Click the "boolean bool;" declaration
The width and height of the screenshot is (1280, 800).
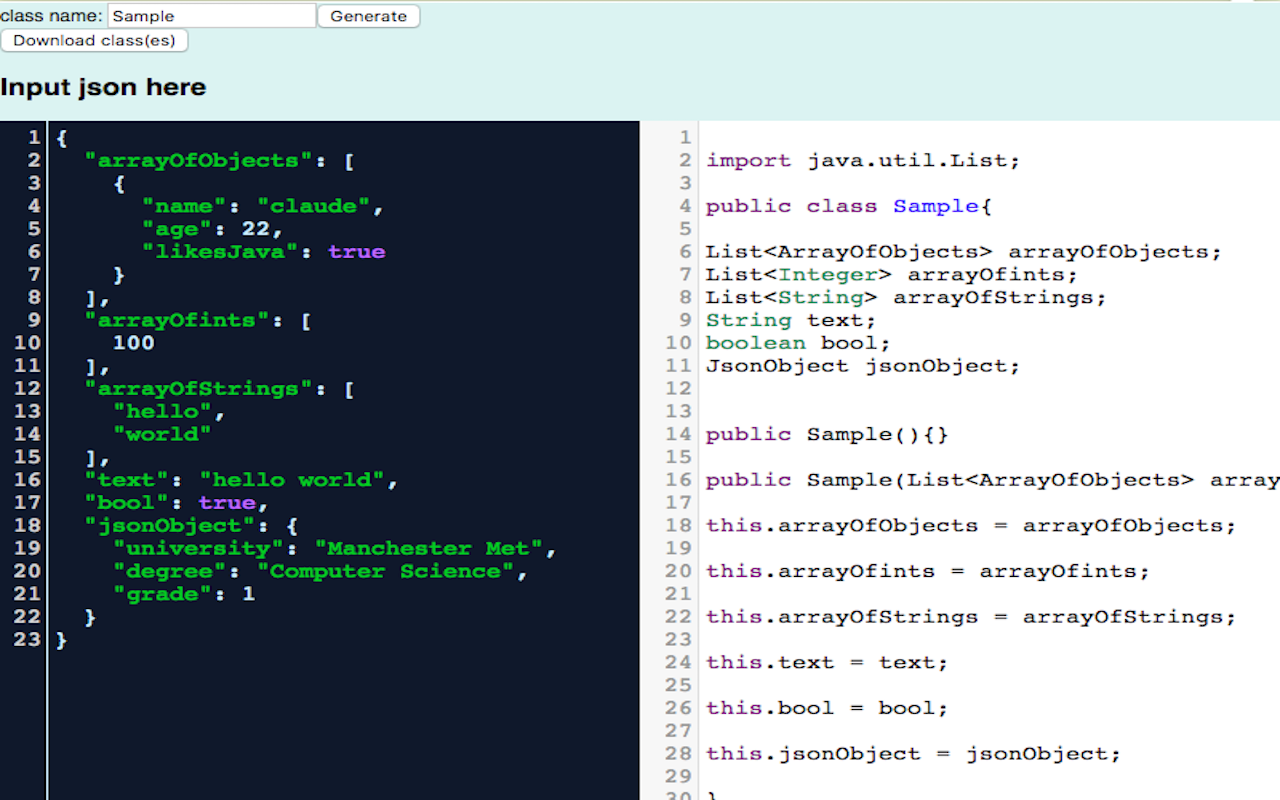[x=798, y=343]
